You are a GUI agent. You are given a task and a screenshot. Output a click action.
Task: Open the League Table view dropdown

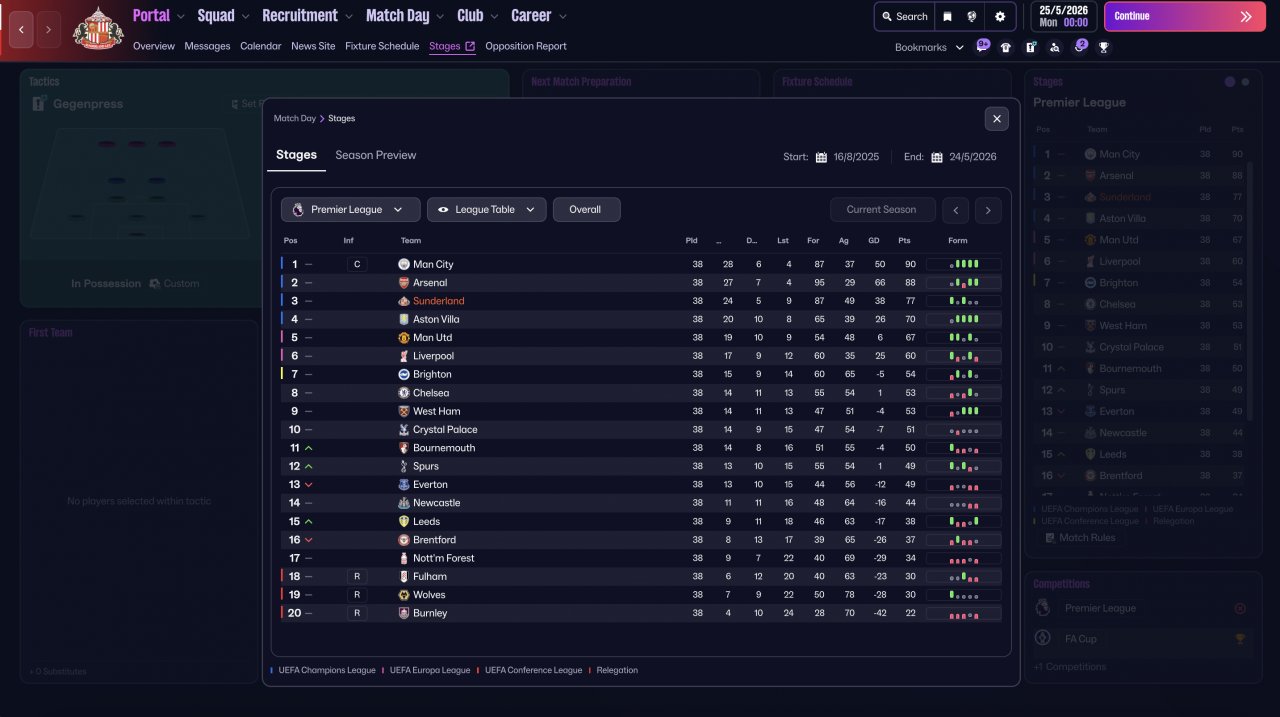click(487, 209)
